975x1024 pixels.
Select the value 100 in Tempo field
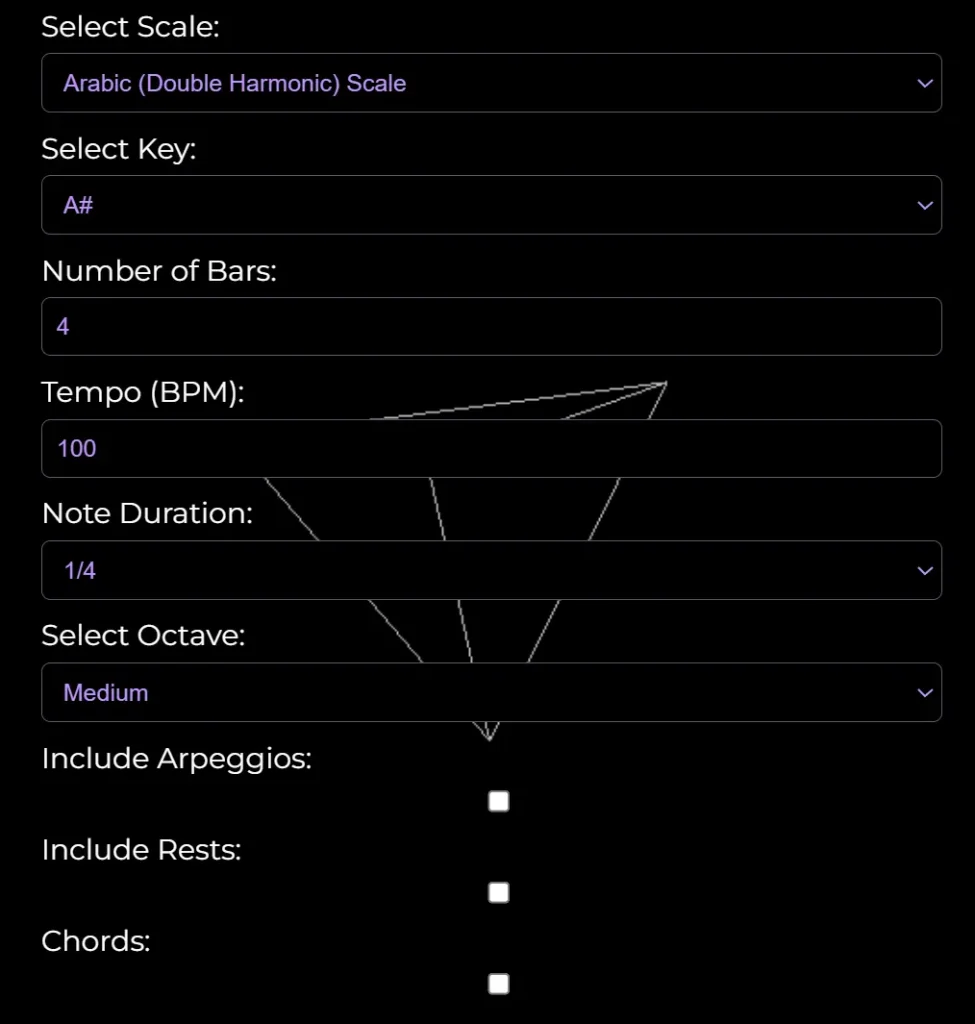75,448
